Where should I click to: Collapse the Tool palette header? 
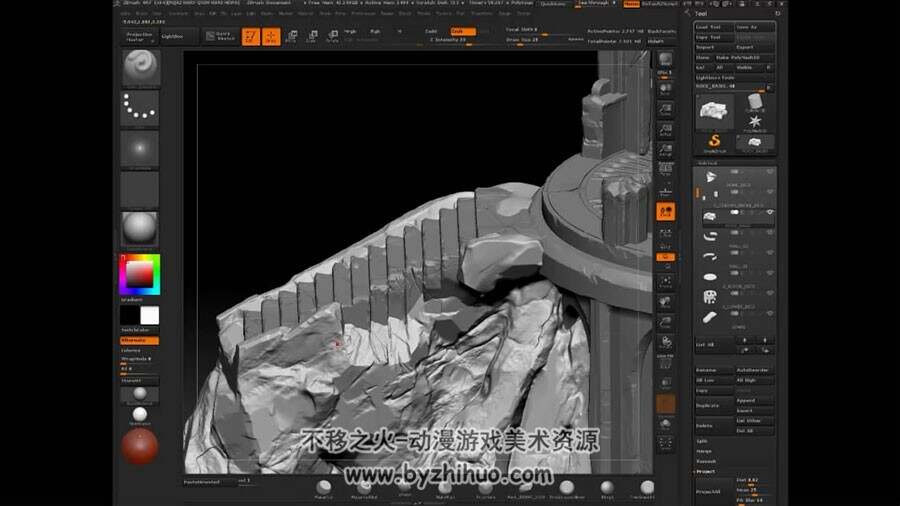coord(701,13)
